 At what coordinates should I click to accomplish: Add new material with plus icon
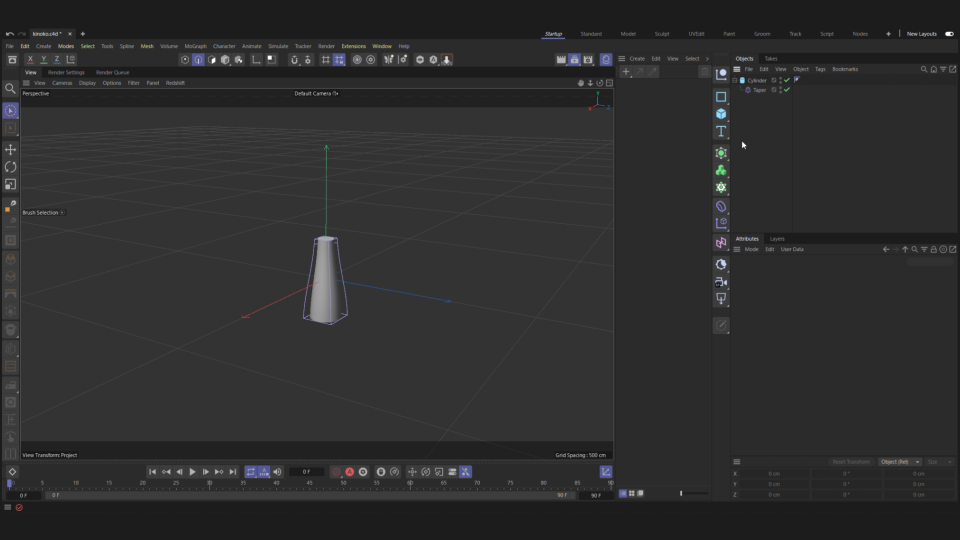626,72
